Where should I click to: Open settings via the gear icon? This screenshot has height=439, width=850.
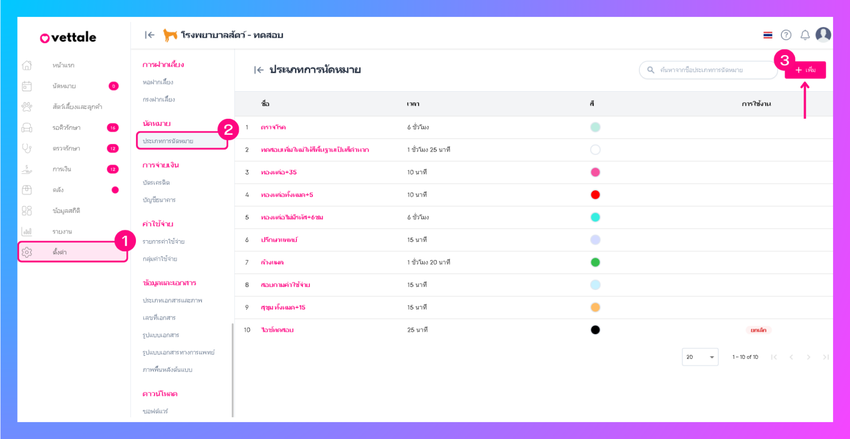pos(27,252)
